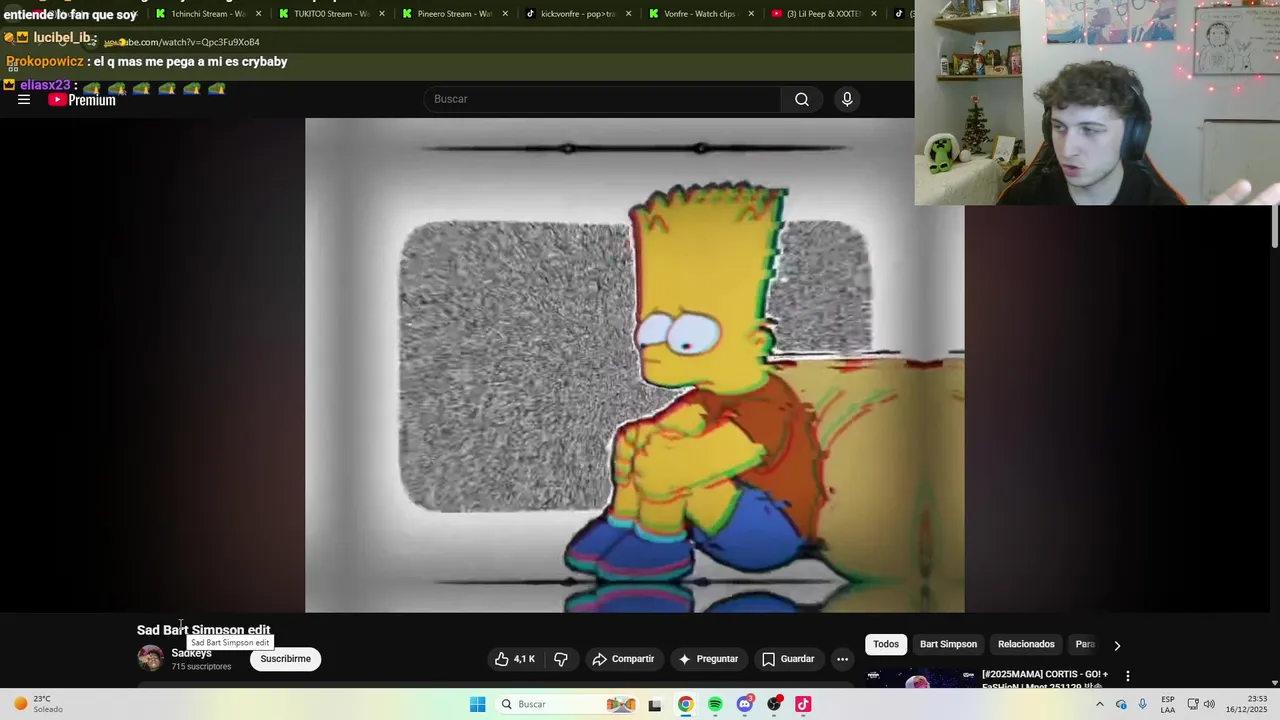The height and width of the screenshot is (720, 1280).
Task: Close the Vonfre Watch clips tab
Action: [751, 14]
